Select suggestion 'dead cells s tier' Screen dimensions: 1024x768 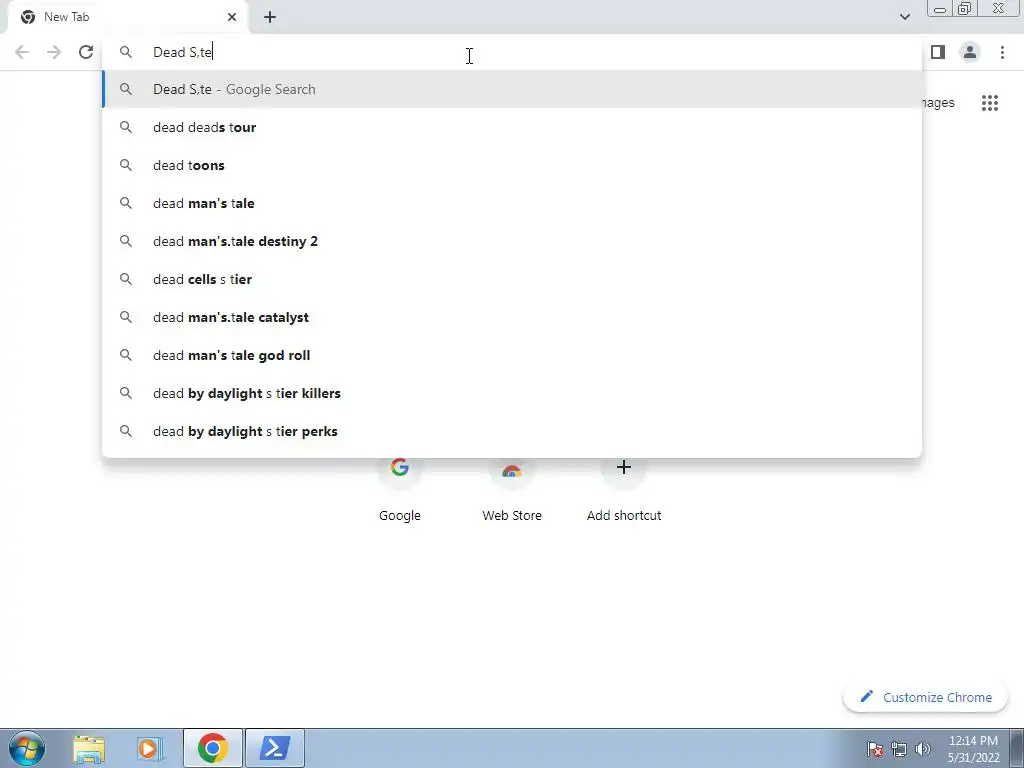click(x=512, y=279)
